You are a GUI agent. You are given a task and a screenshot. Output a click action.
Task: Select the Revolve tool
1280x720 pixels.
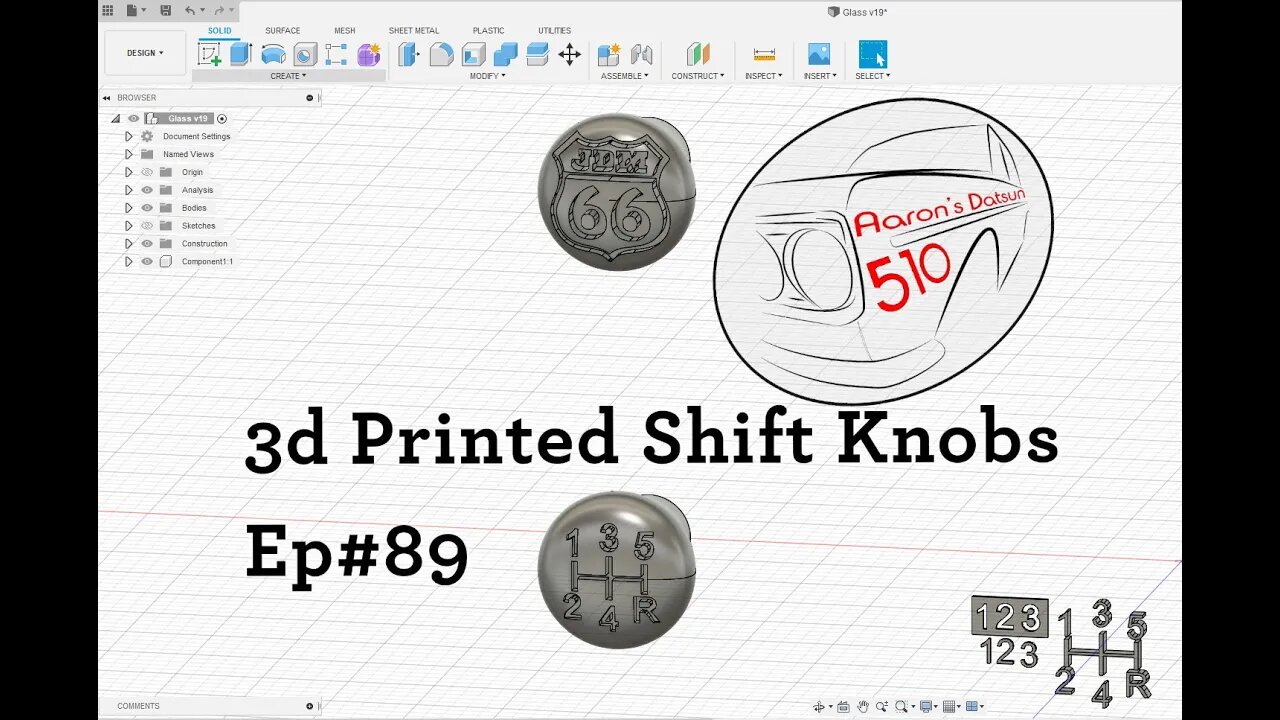click(x=273, y=54)
